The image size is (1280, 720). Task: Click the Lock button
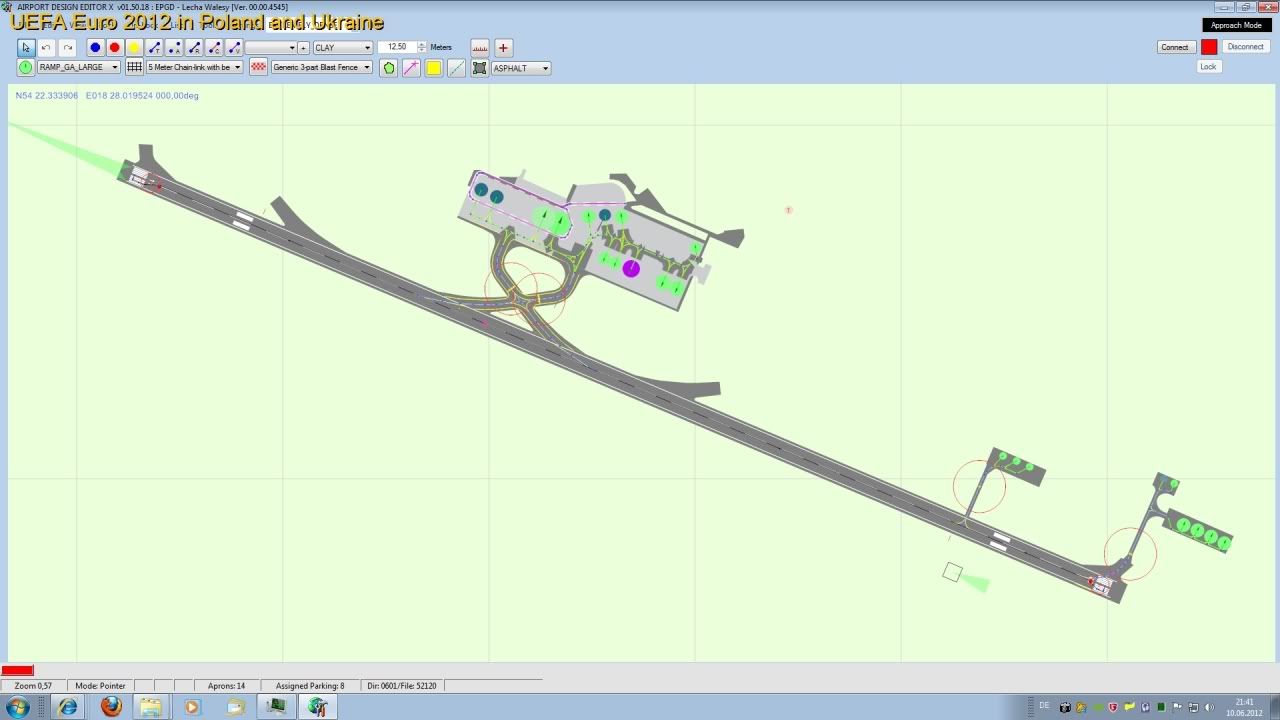tap(1208, 66)
